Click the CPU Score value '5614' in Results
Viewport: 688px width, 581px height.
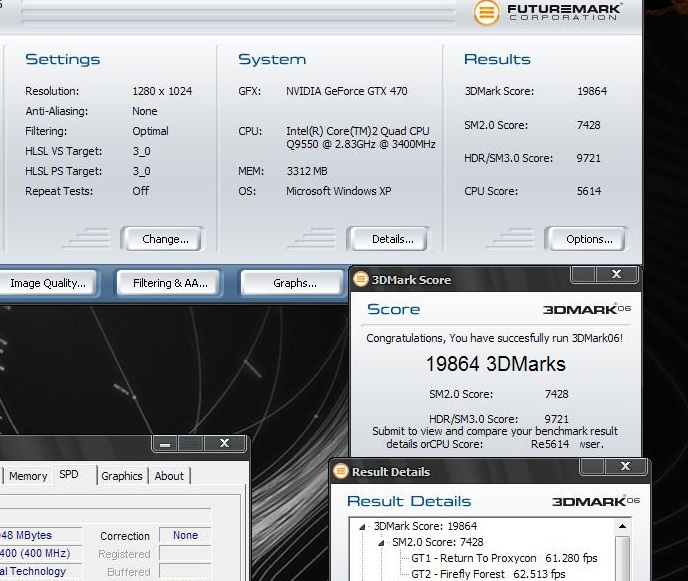[x=589, y=191]
